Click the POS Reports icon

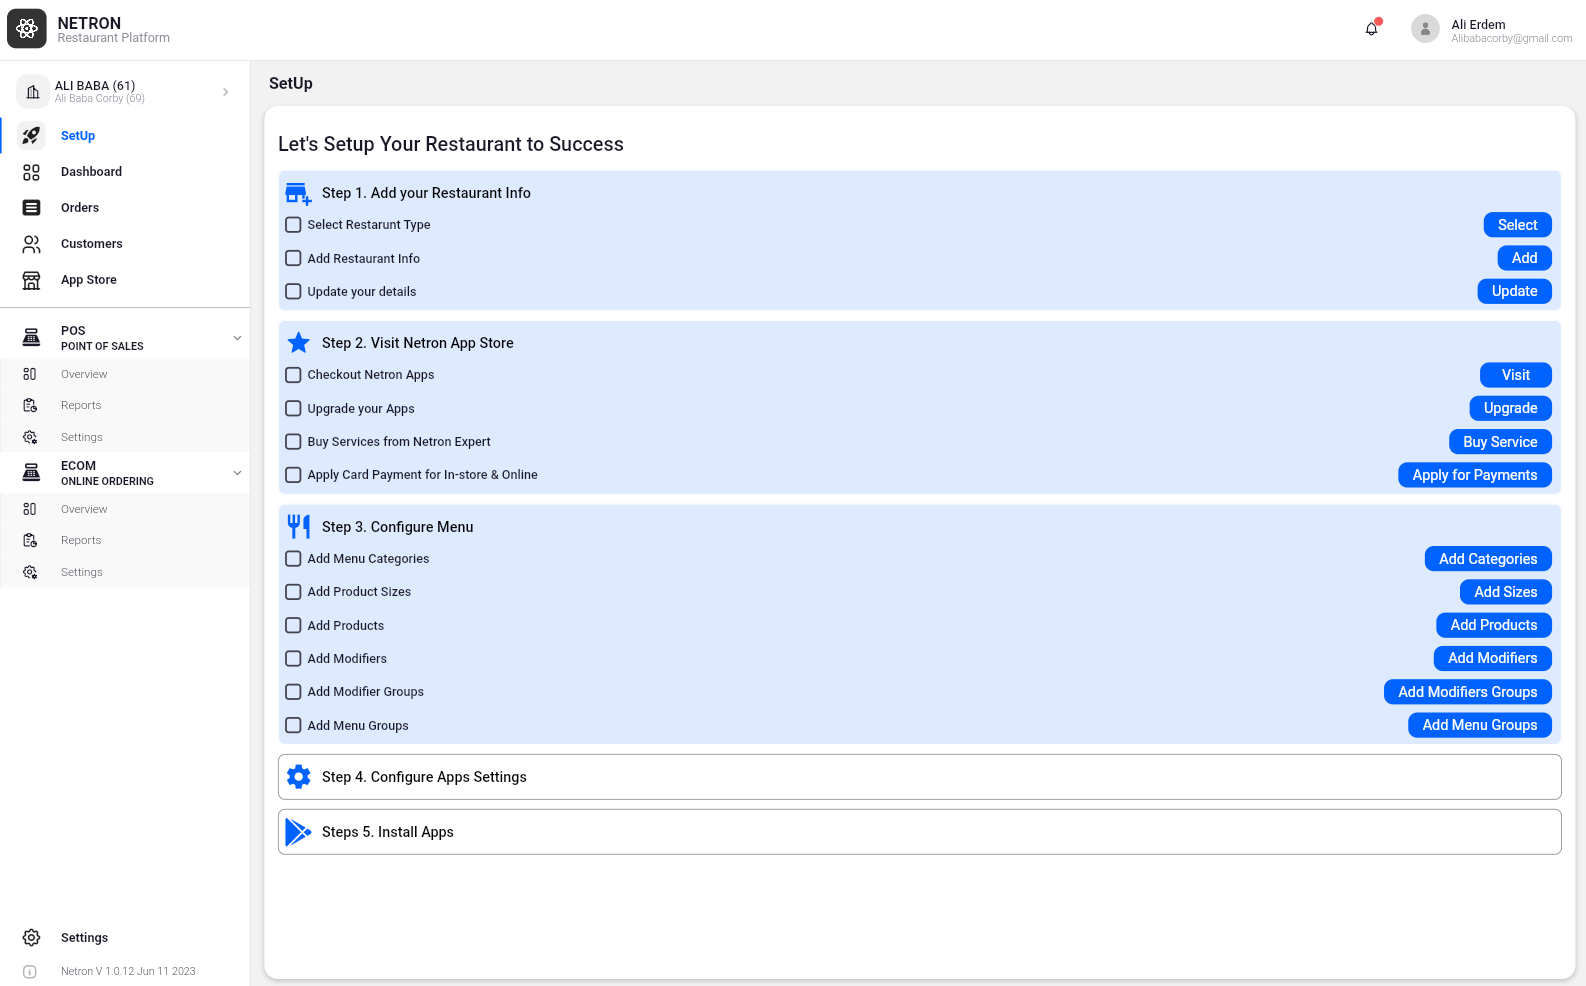pos(30,405)
